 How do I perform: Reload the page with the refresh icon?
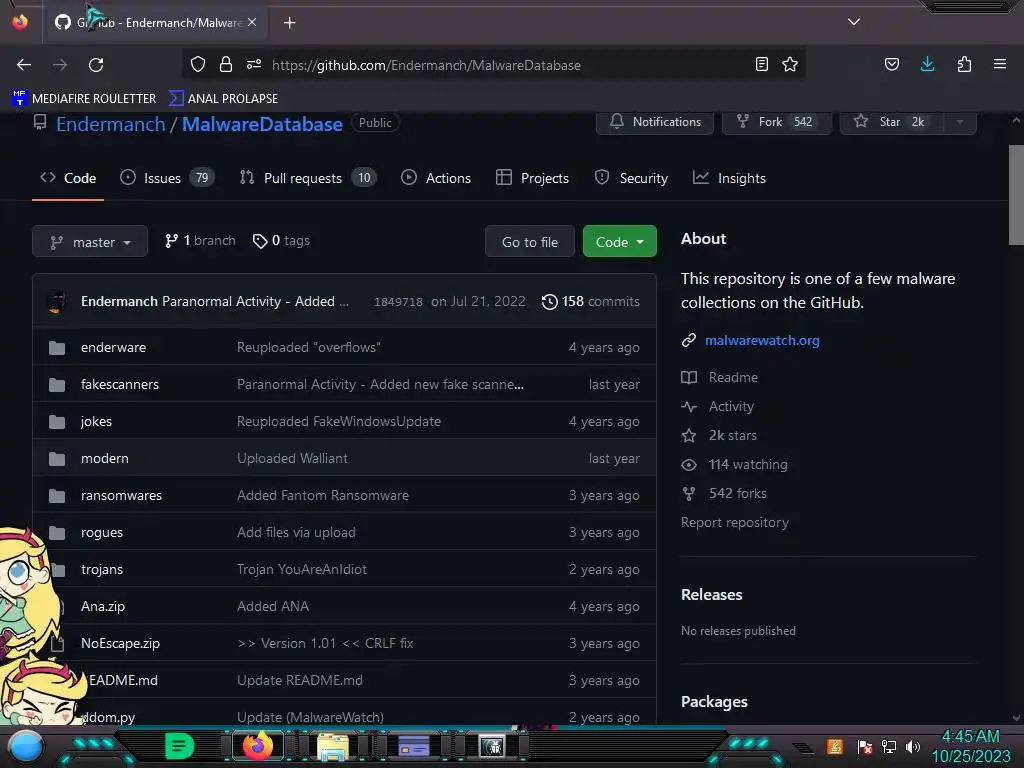click(96, 65)
